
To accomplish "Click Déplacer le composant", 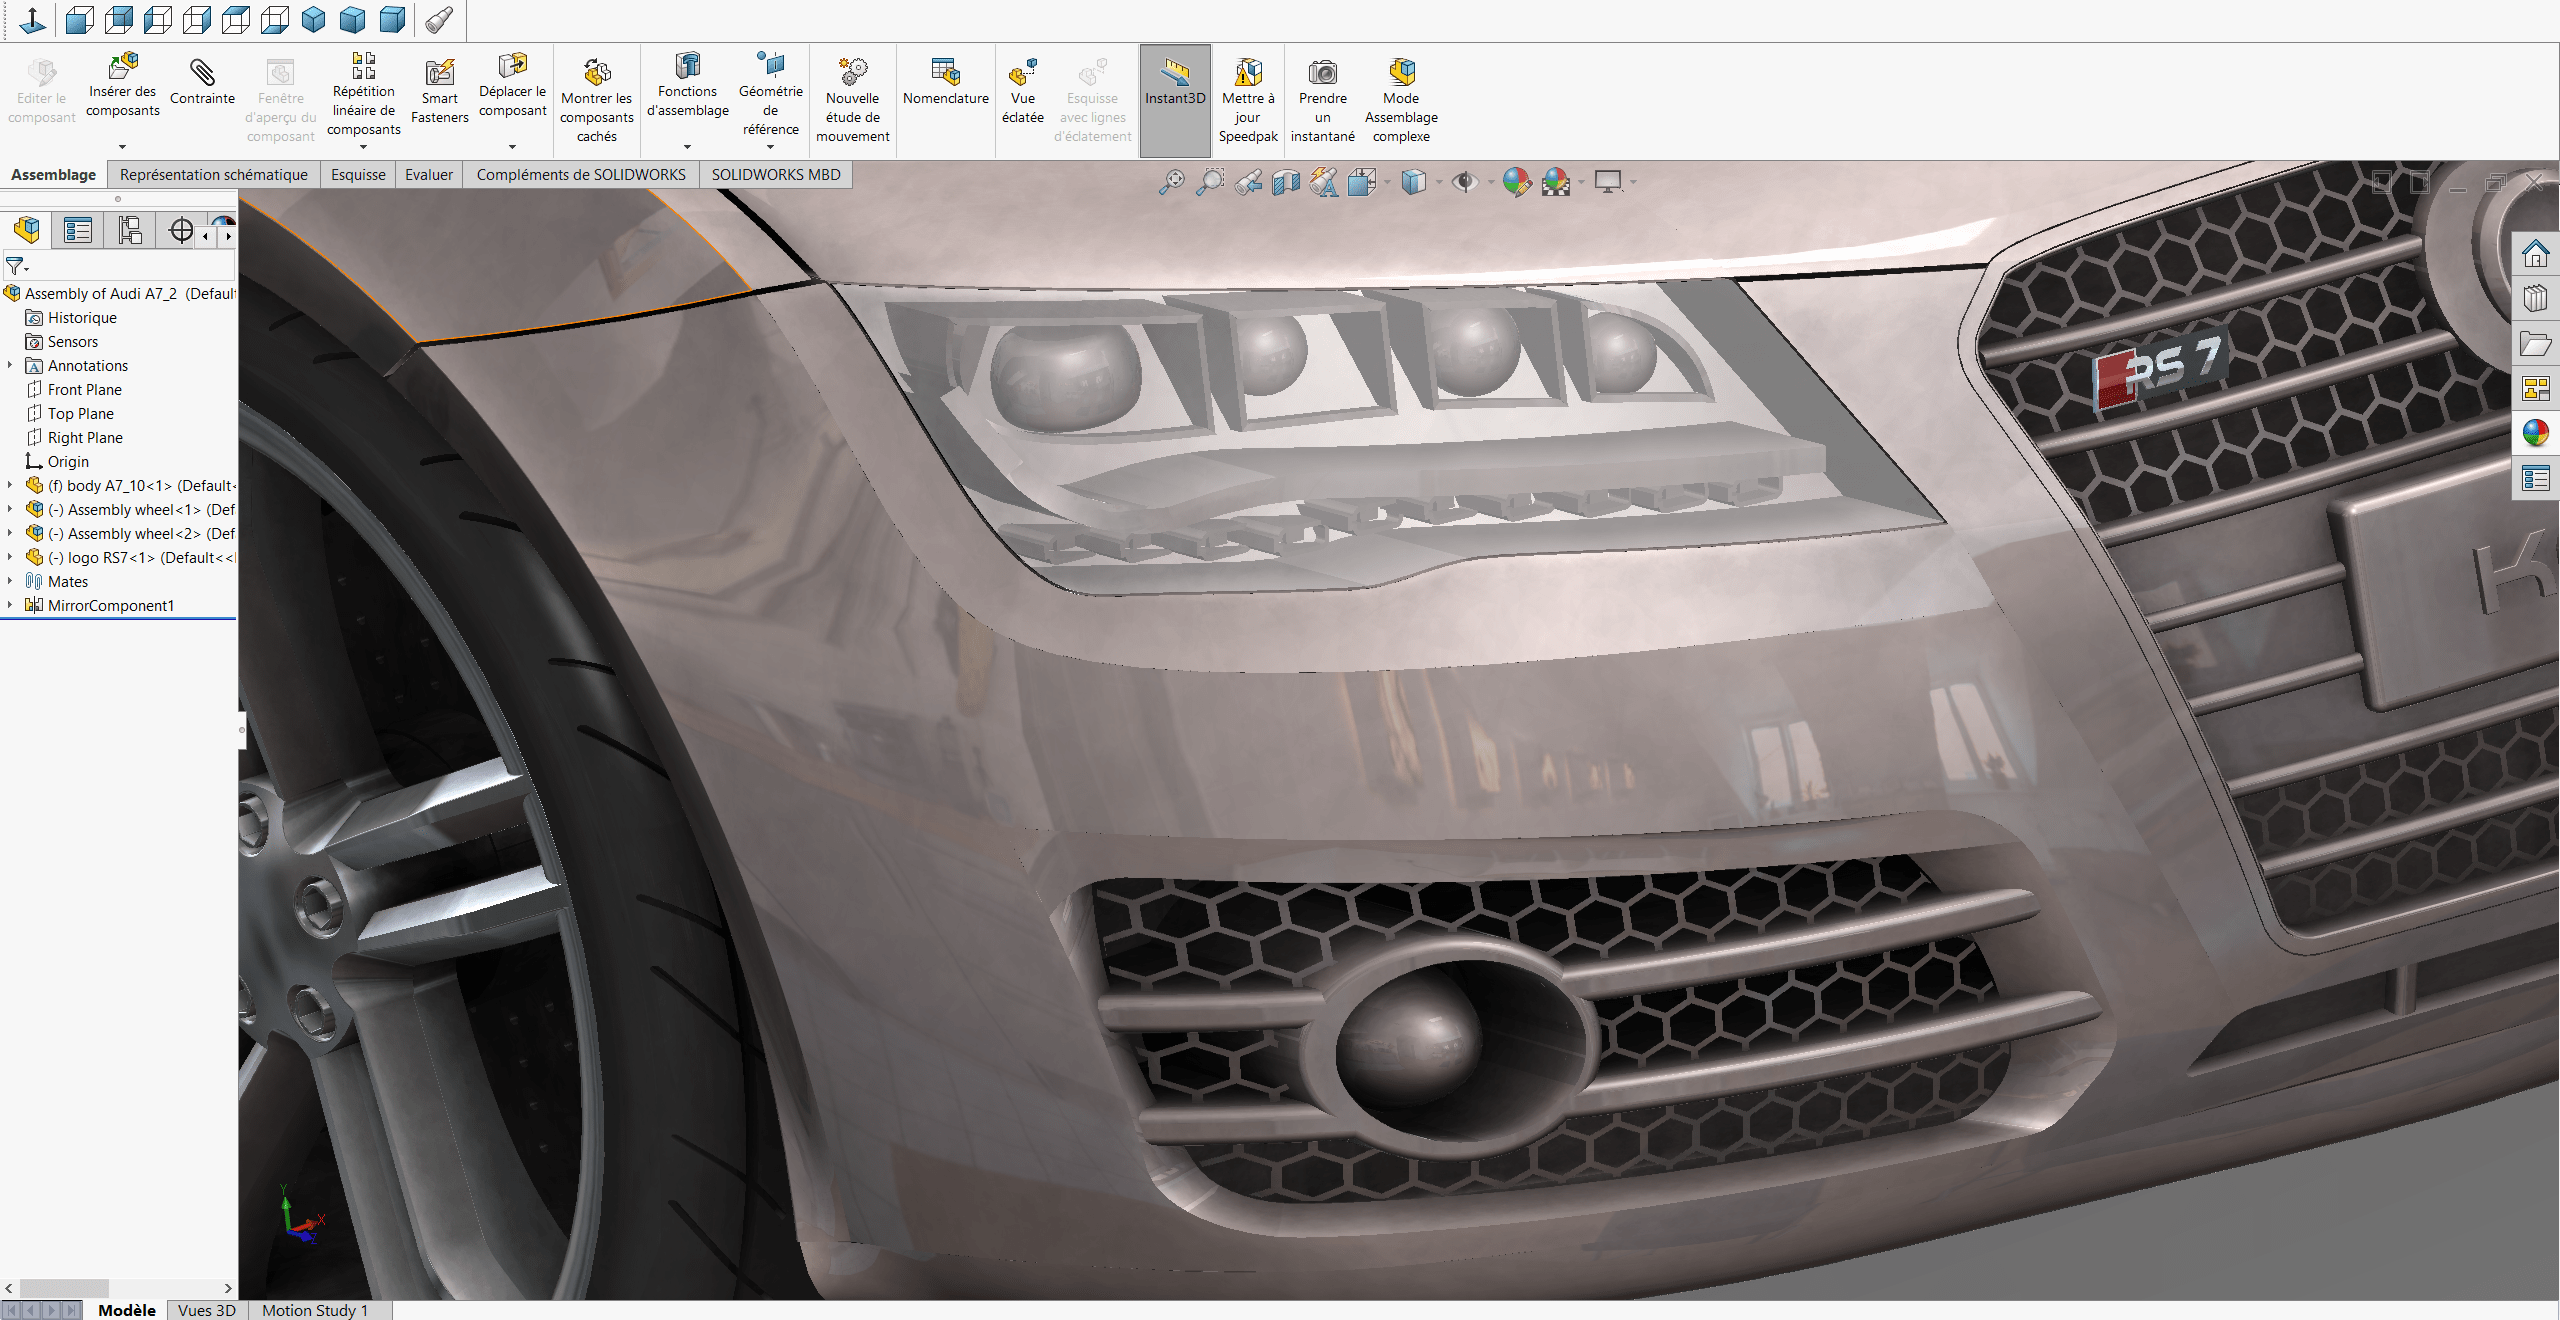I will coord(512,86).
